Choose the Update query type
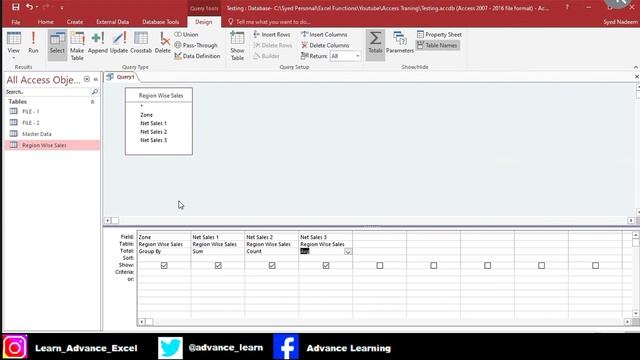Image resolution: width=640 pixels, height=360 pixels. pos(119,43)
